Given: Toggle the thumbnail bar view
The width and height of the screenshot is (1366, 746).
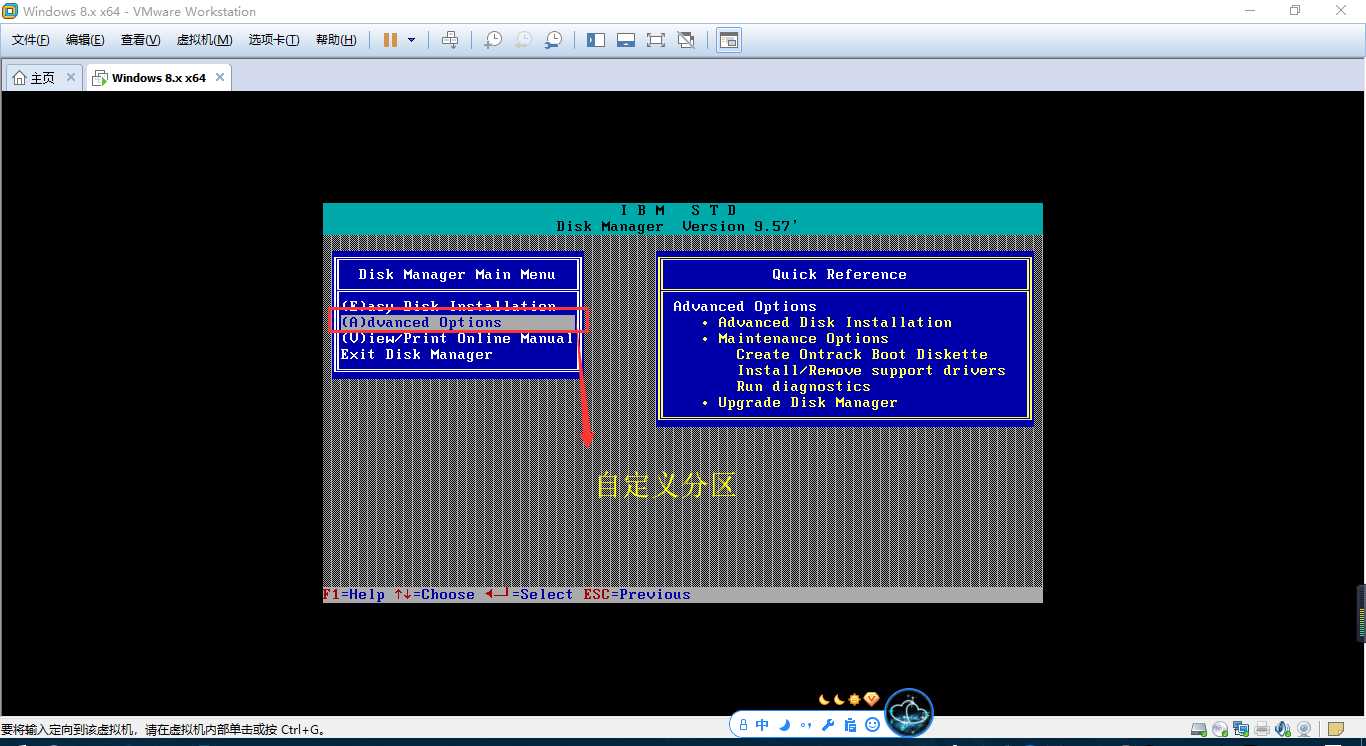Looking at the screenshot, I should (626, 40).
